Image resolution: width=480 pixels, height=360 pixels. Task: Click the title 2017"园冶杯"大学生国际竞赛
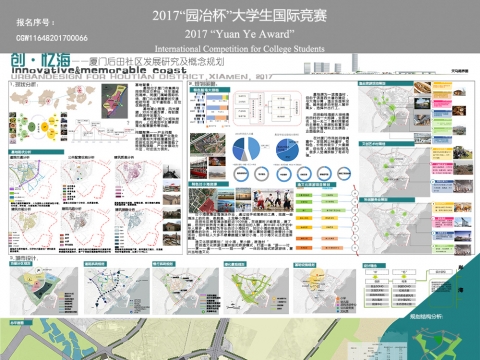point(240,16)
